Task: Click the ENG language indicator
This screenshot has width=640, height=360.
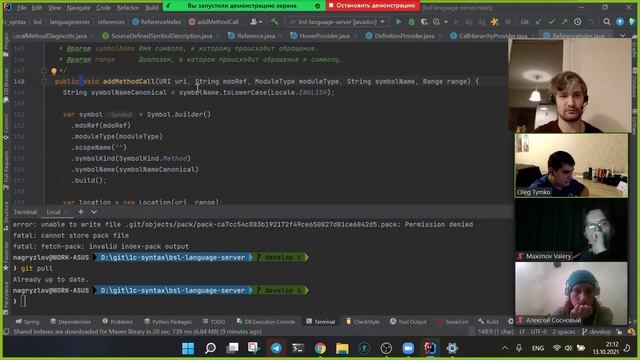Action: tap(538, 348)
